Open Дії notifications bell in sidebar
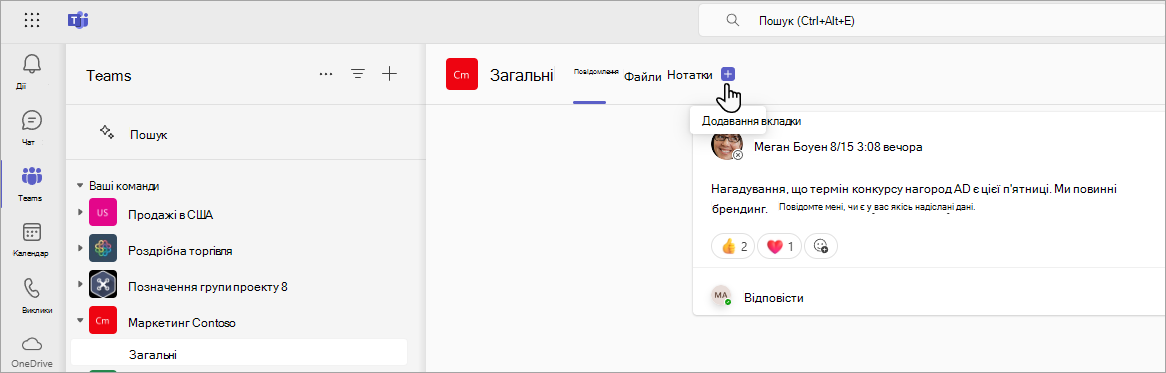The width and height of the screenshot is (1166, 373). [32, 64]
